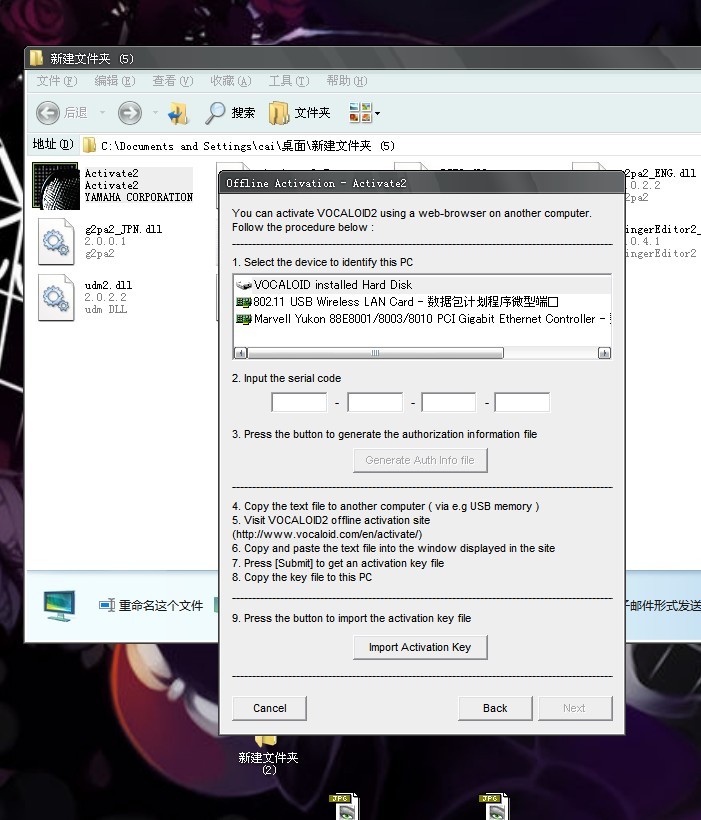
Task: Click device list scroll right arrow
Action: click(x=604, y=353)
